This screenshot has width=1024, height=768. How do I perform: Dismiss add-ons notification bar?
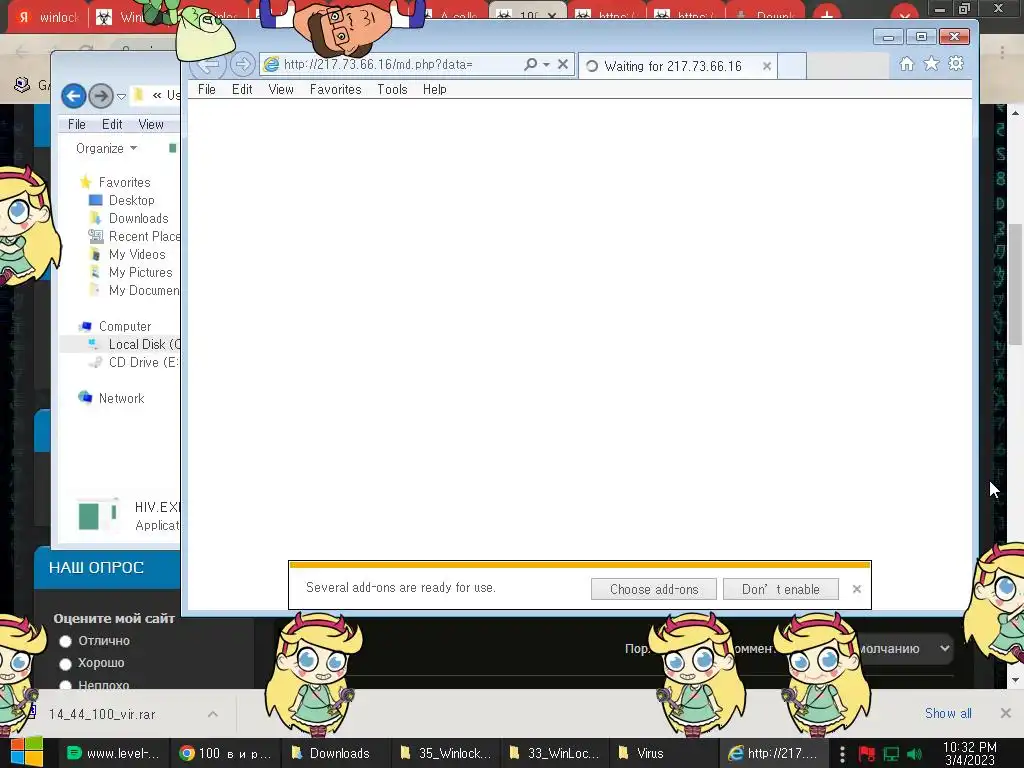pyautogui.click(x=857, y=589)
